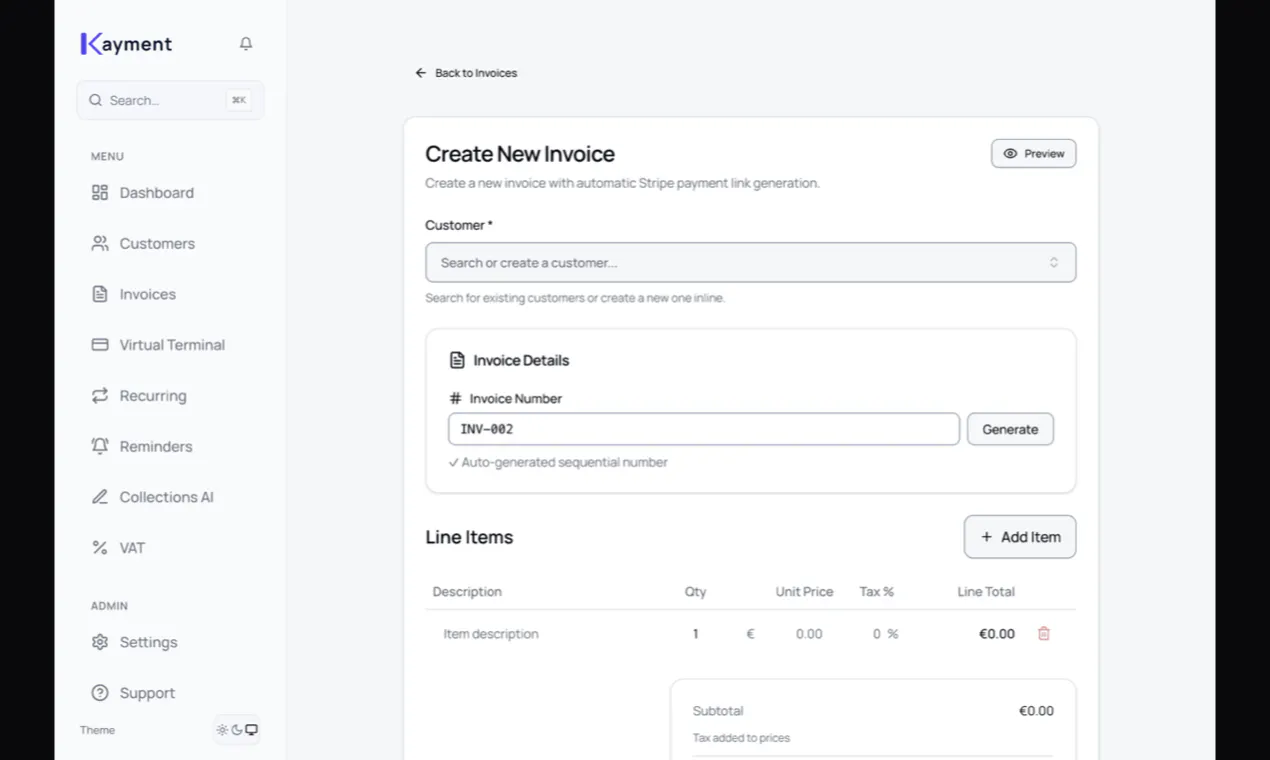Switch to dark theme moon icon
Image resolution: width=1270 pixels, height=760 pixels.
pos(237,730)
